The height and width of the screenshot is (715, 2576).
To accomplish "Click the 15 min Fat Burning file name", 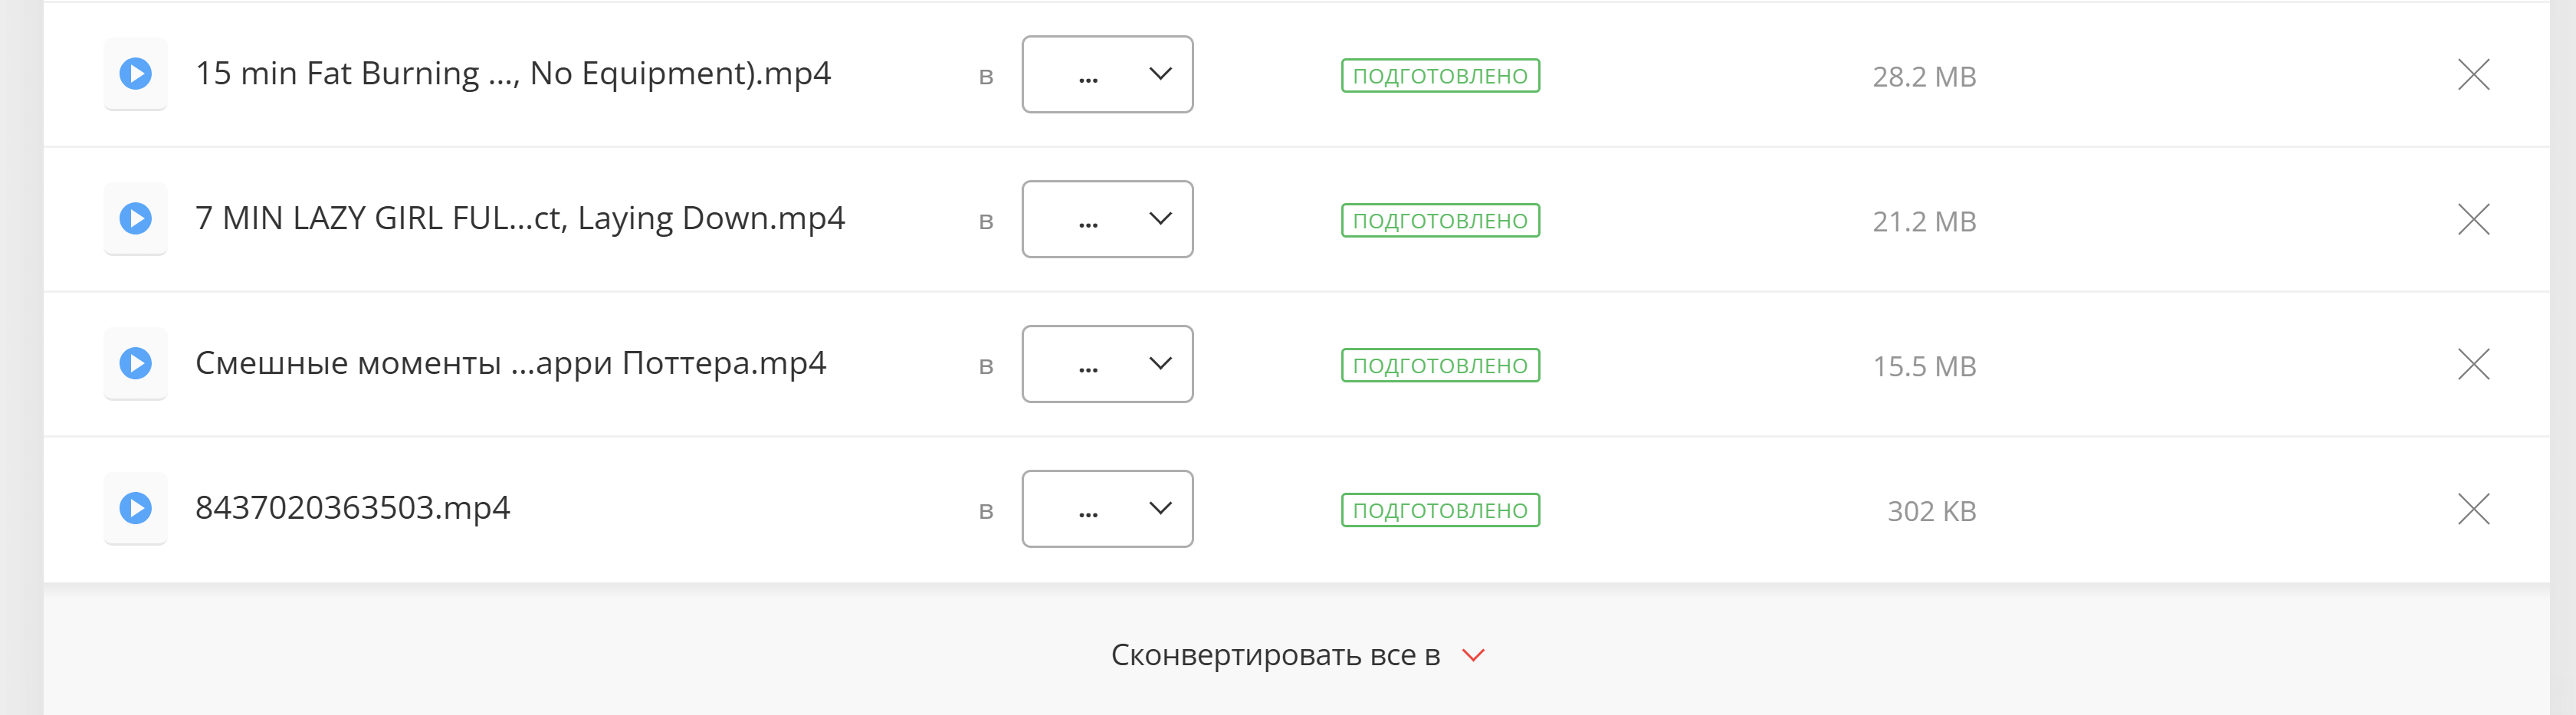I will point(512,74).
